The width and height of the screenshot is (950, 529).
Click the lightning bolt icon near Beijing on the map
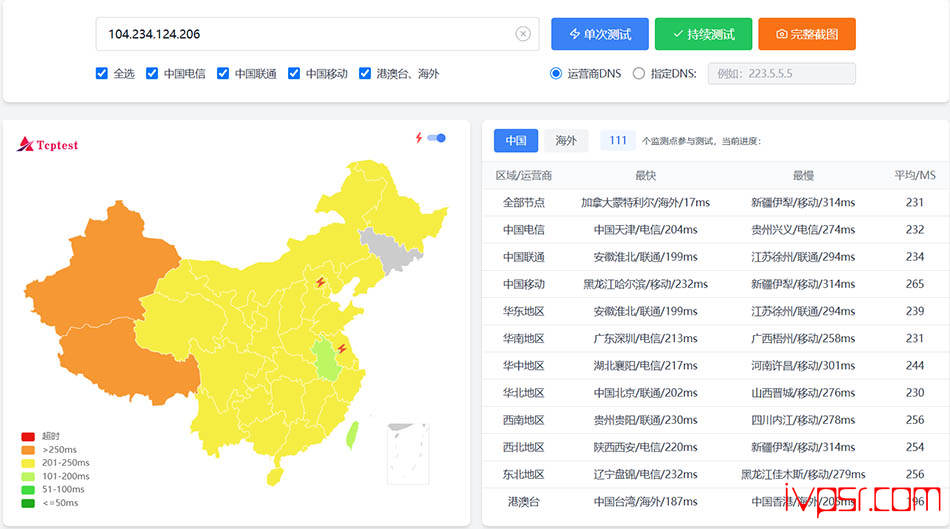click(321, 282)
